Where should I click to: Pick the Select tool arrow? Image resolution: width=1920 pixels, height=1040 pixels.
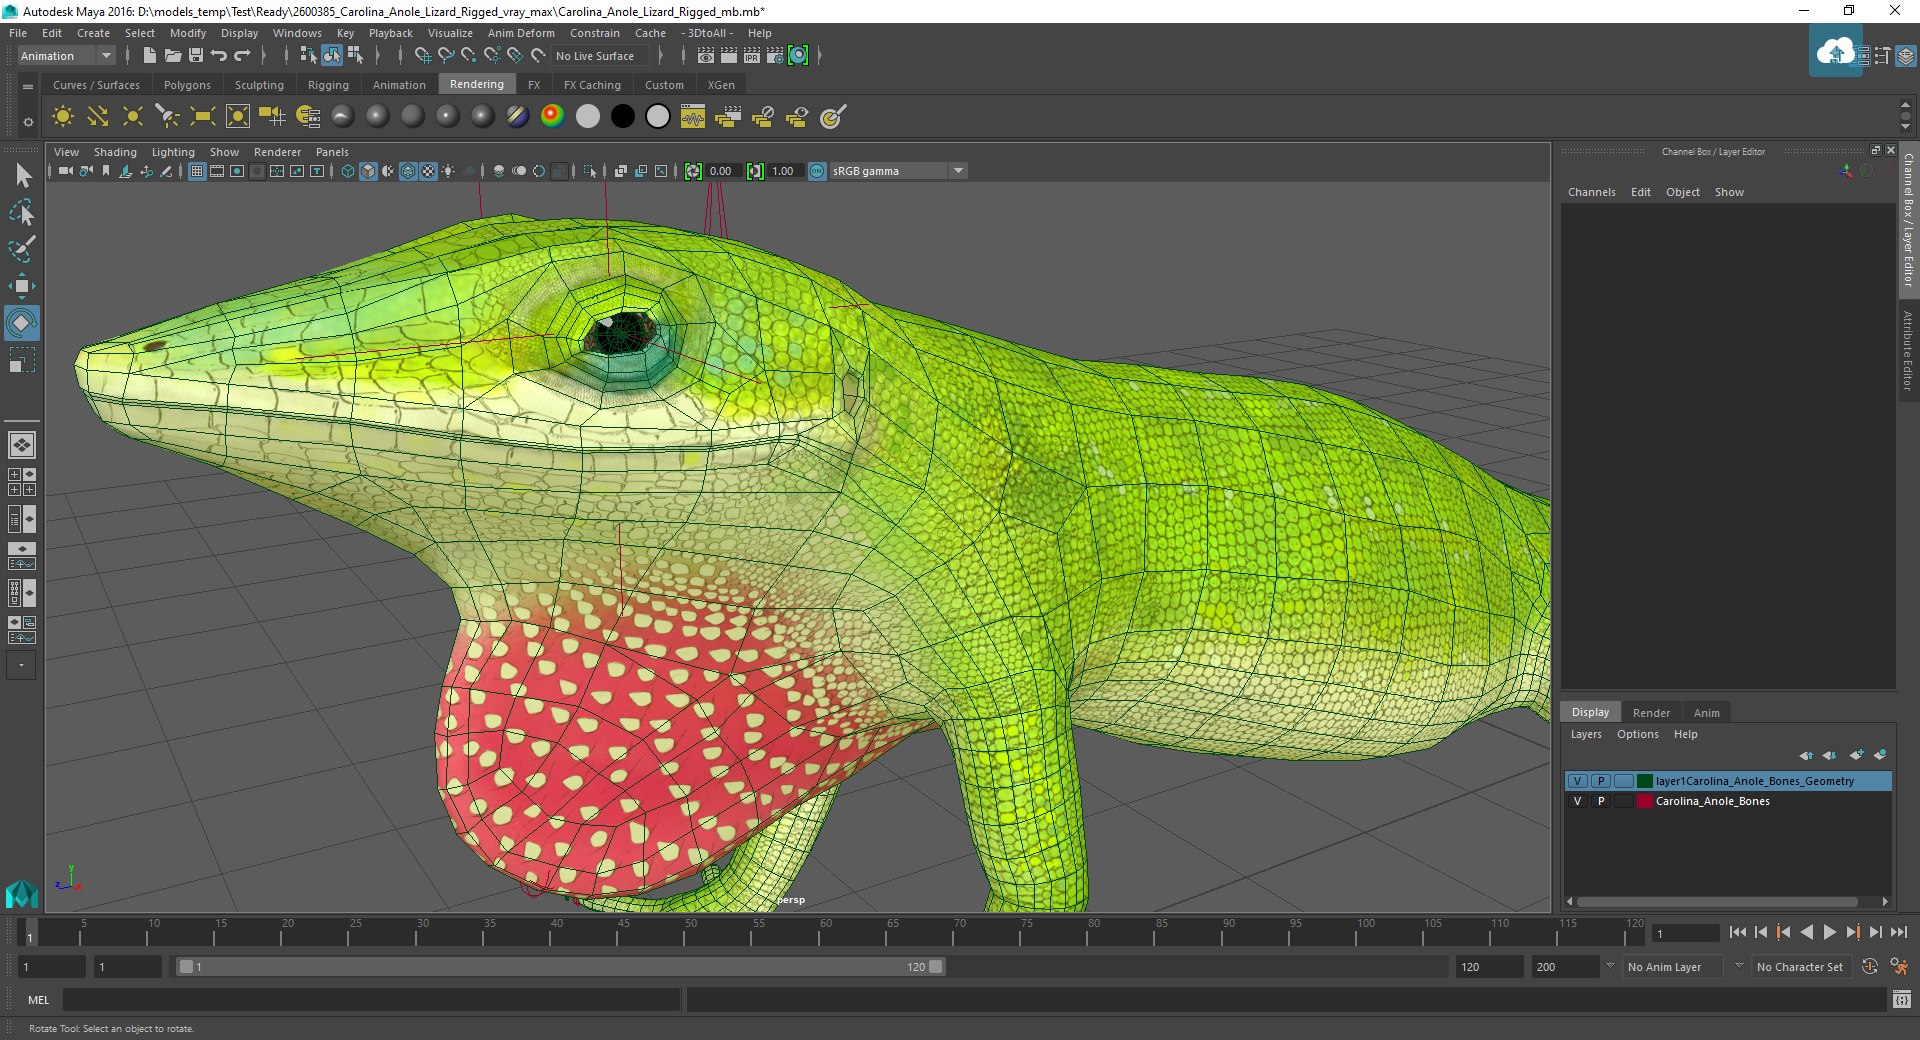coord(22,176)
